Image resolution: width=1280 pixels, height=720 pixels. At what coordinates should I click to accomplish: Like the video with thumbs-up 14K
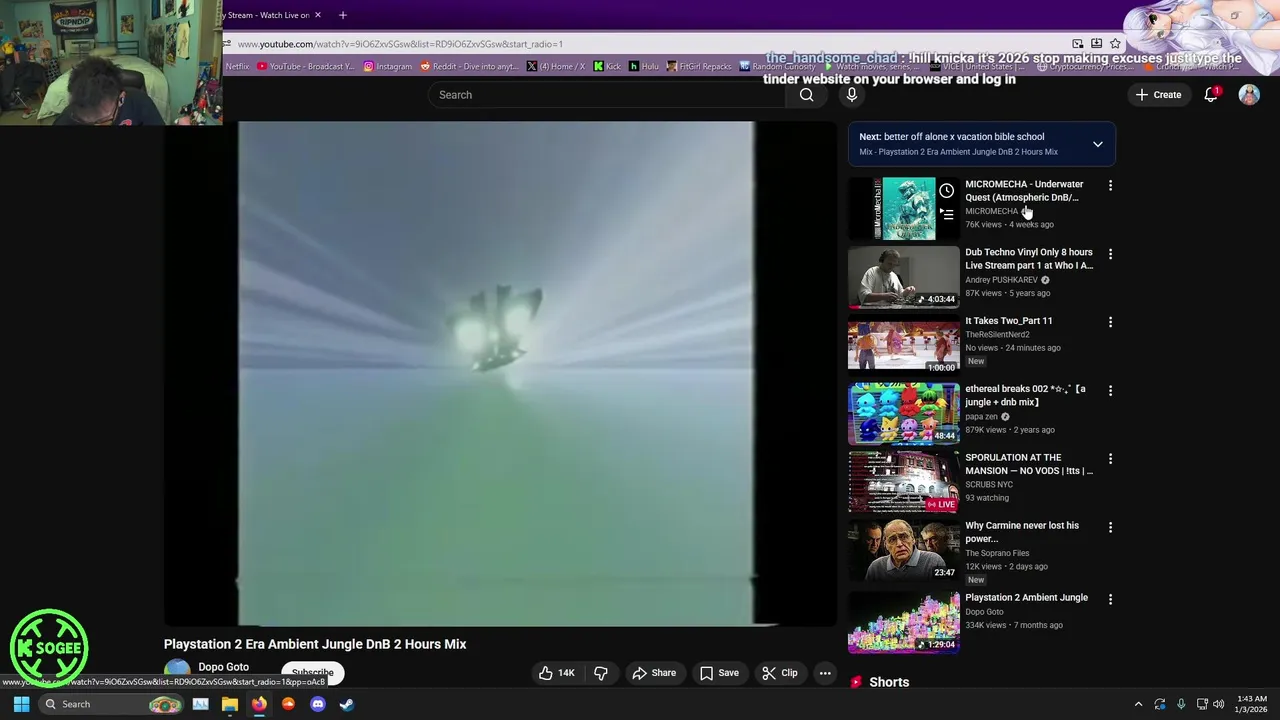point(557,673)
